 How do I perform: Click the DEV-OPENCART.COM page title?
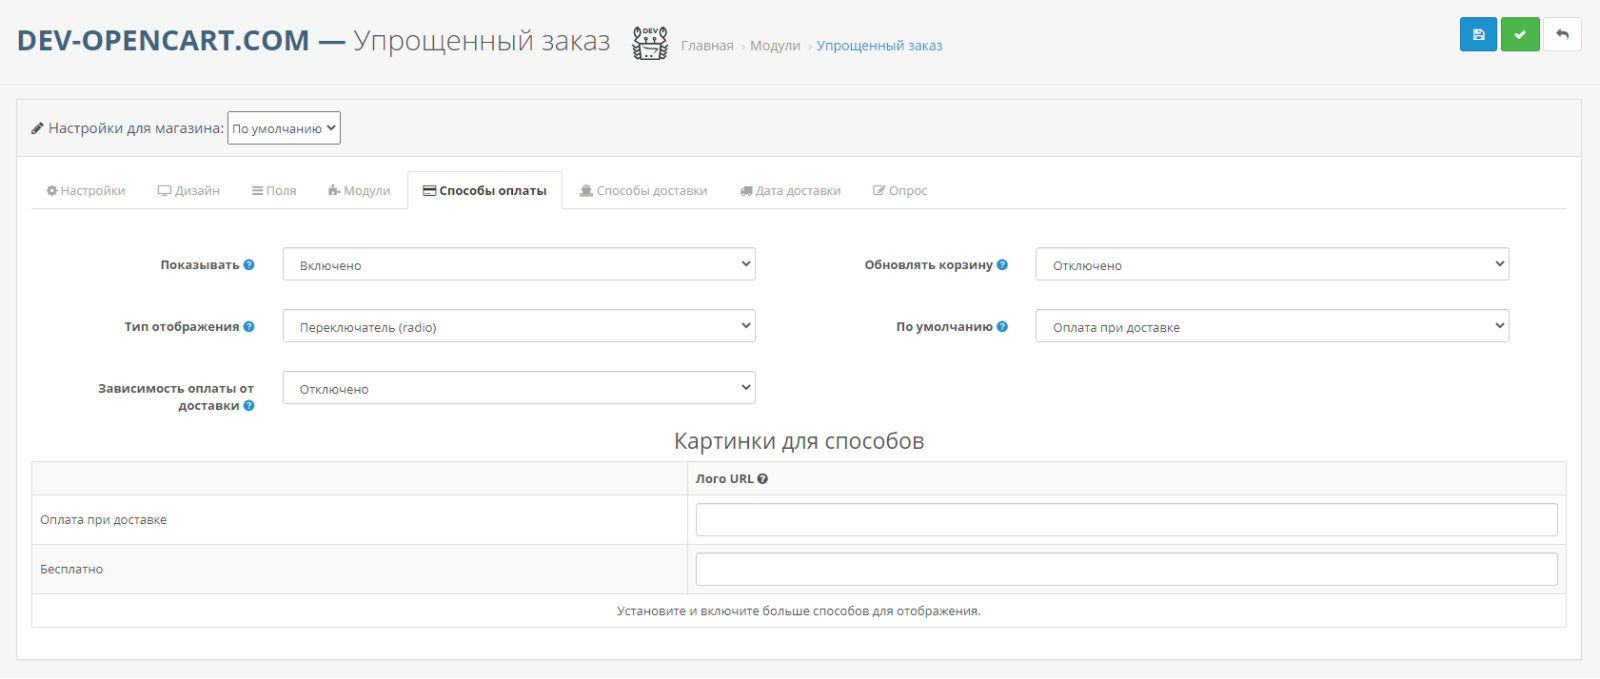163,41
